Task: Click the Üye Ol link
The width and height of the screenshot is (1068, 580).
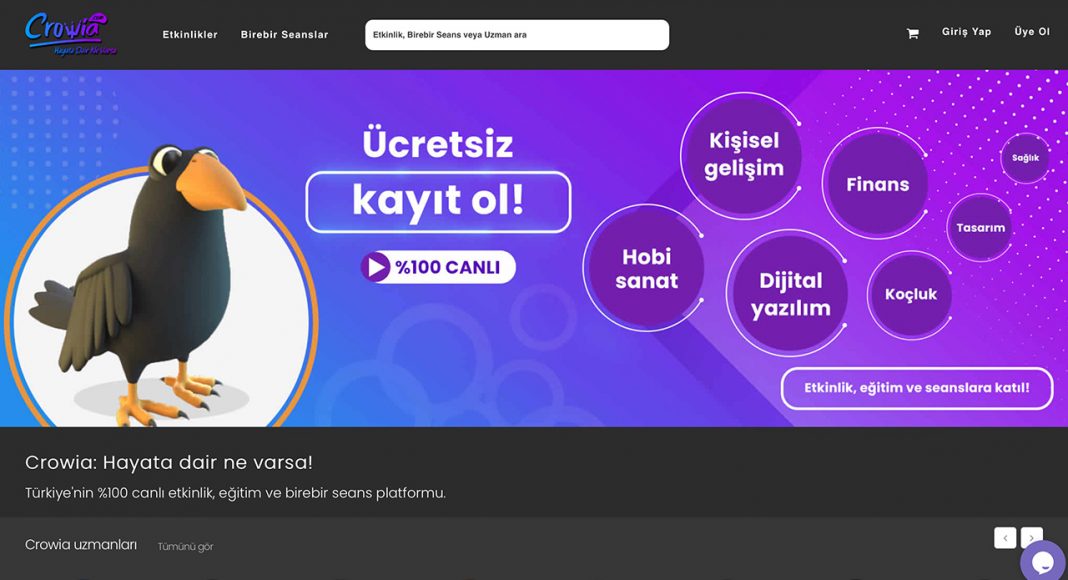Action: (1032, 32)
